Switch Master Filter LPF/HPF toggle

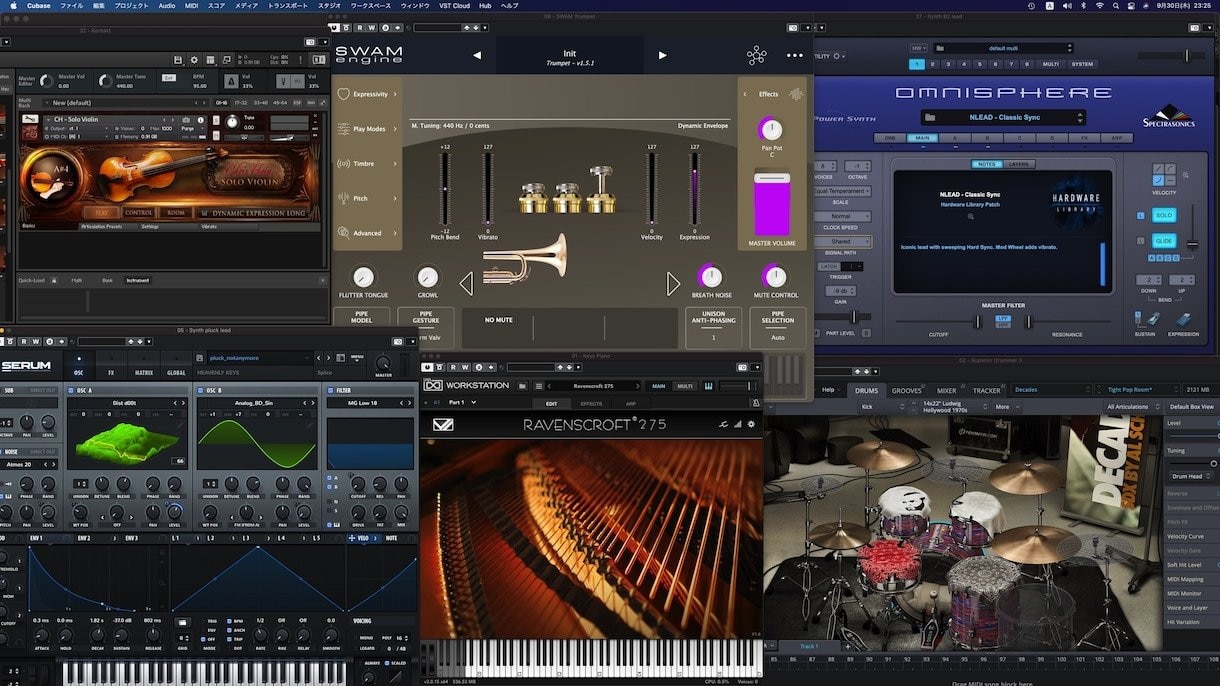point(1003,321)
